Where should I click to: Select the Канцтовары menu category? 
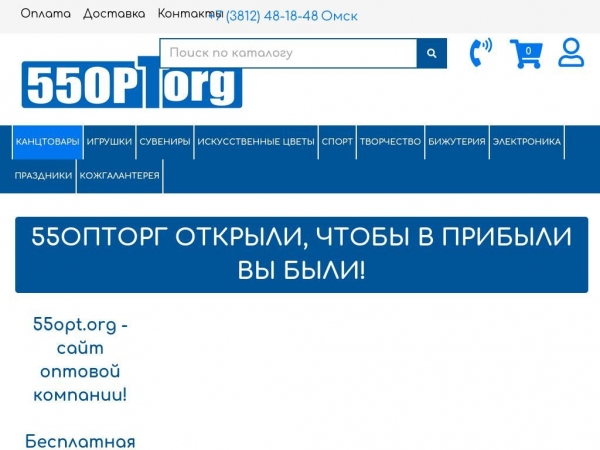tap(47, 142)
